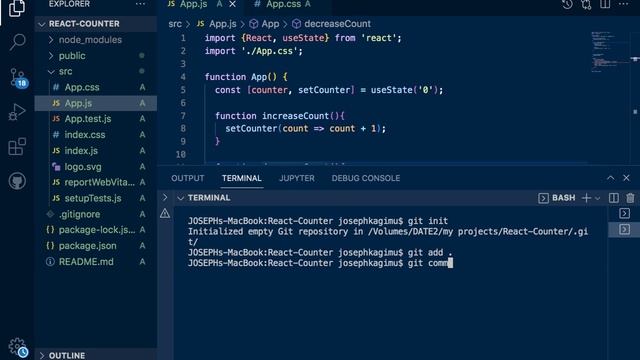Viewport: 640px width, 360px height.
Task: Click line number 5 in the gutter
Action: point(183,90)
